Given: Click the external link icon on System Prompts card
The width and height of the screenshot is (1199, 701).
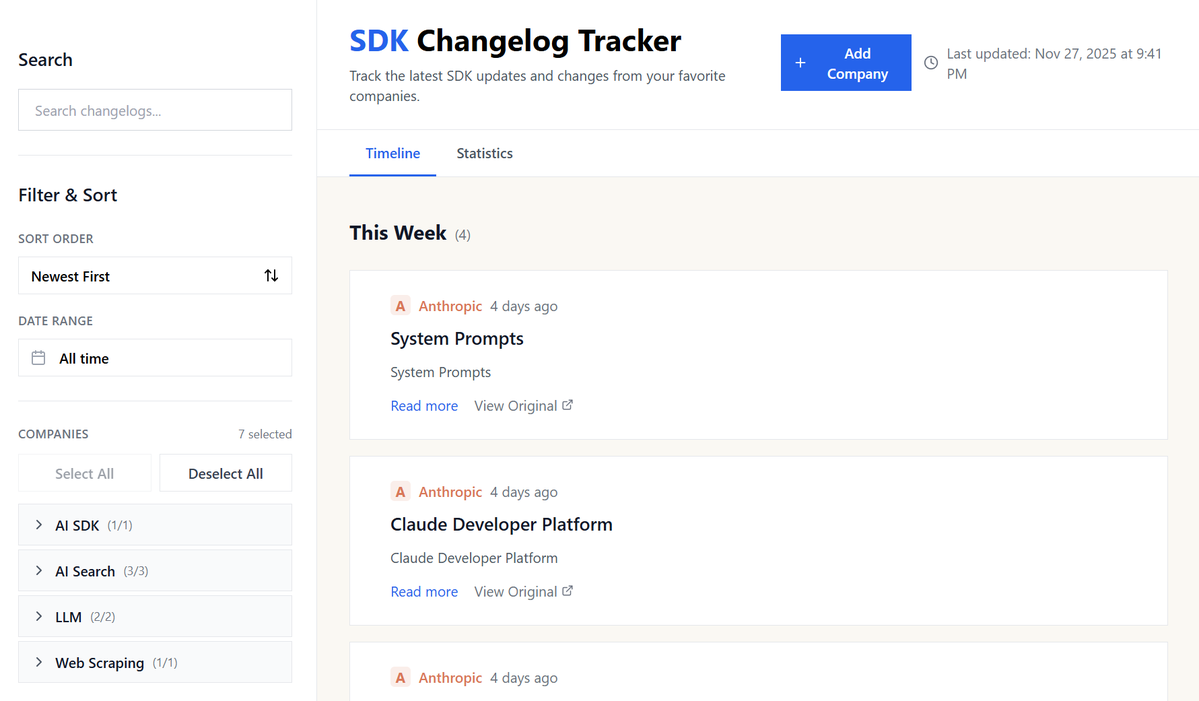Looking at the screenshot, I should pyautogui.click(x=567, y=405).
